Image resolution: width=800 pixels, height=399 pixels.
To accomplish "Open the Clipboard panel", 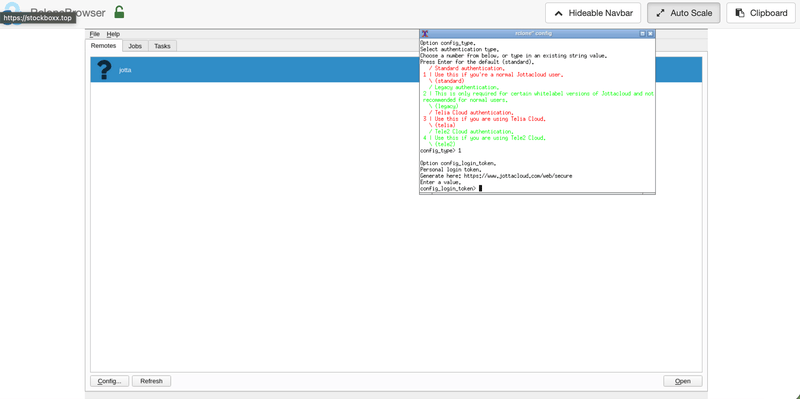I will 761,13.
